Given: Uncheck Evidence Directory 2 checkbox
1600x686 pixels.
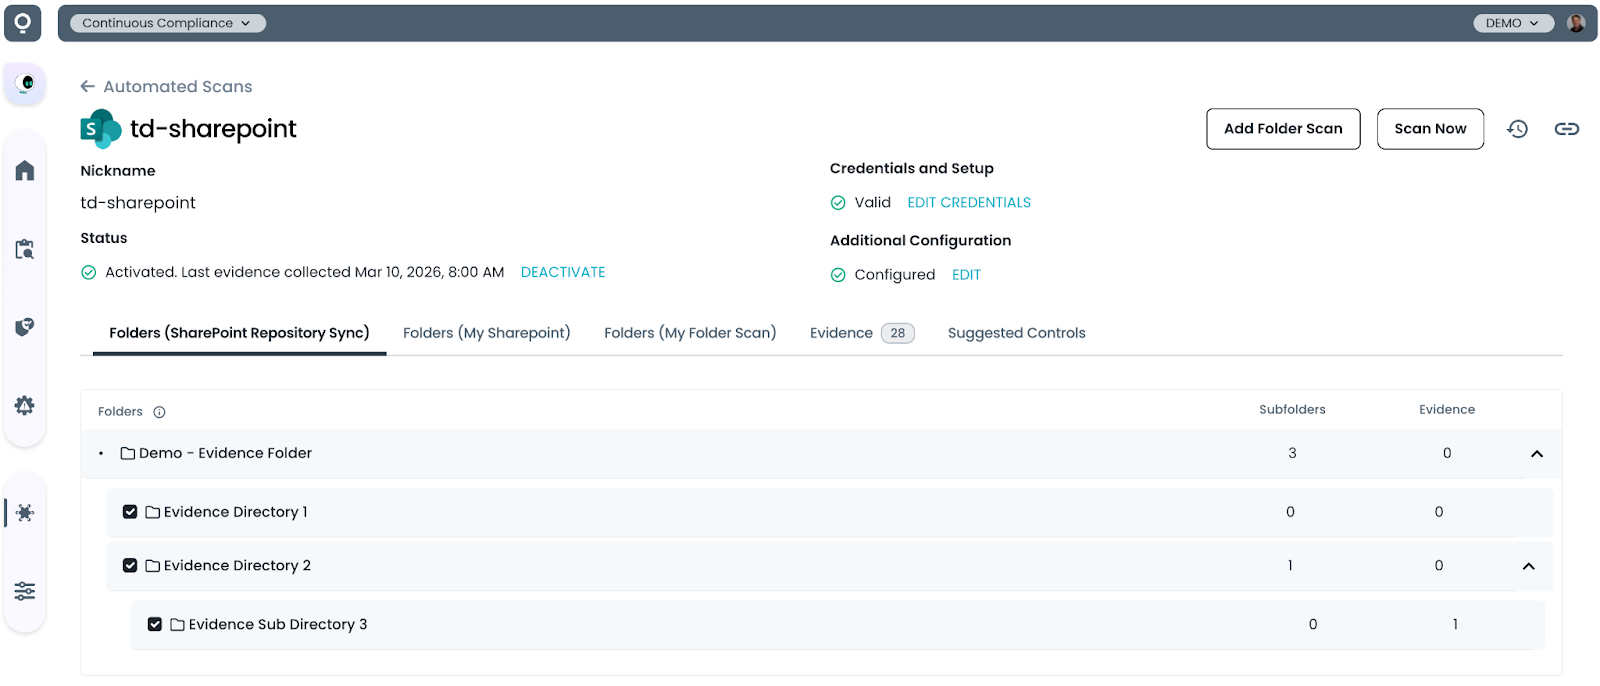Looking at the screenshot, I should pos(130,566).
